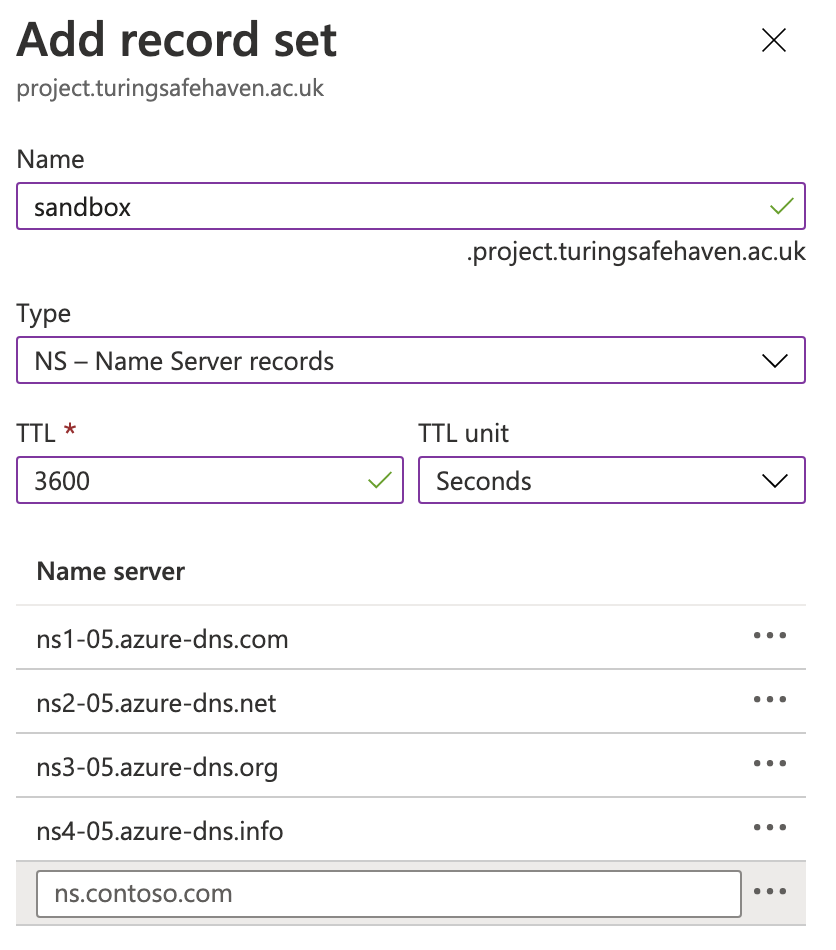Close the Add record set panel
The width and height of the screenshot is (836, 950).
[774, 41]
